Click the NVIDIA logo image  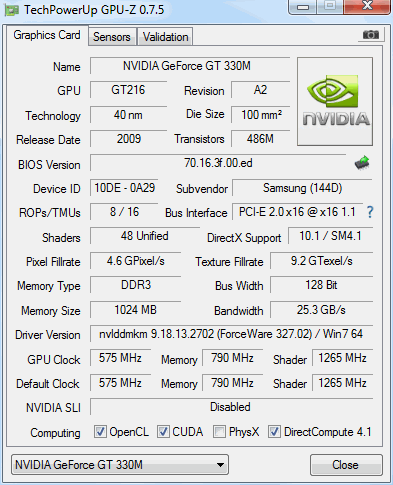[335, 101]
